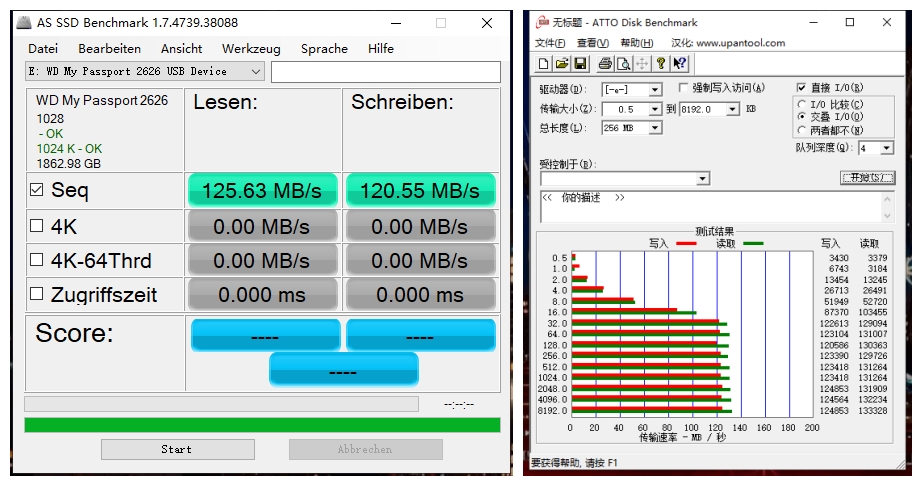Click the read score bar
922x486 pixels.
tap(265, 335)
